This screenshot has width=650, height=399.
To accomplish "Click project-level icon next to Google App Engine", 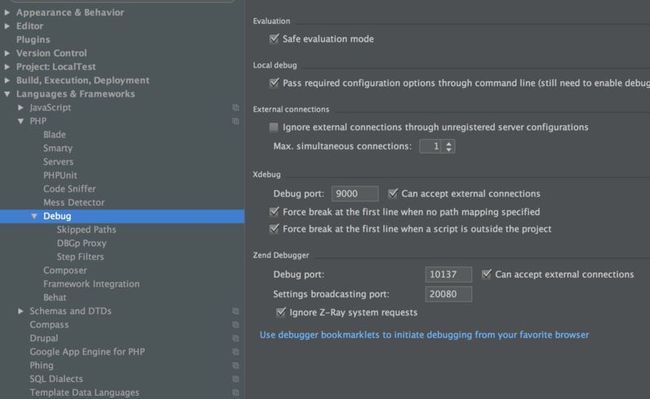I will coord(235,352).
